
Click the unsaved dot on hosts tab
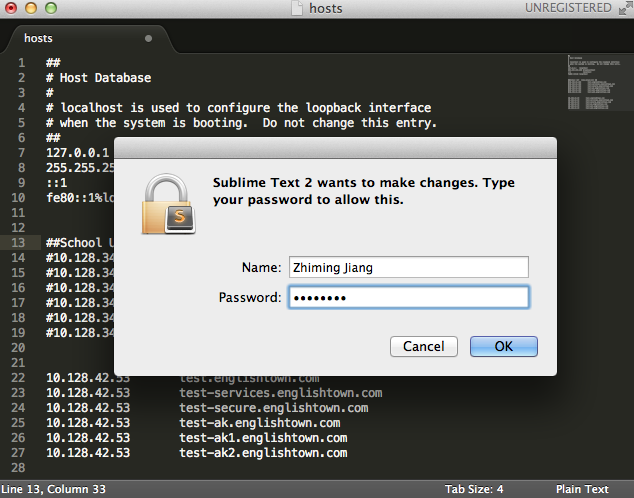(x=148, y=38)
